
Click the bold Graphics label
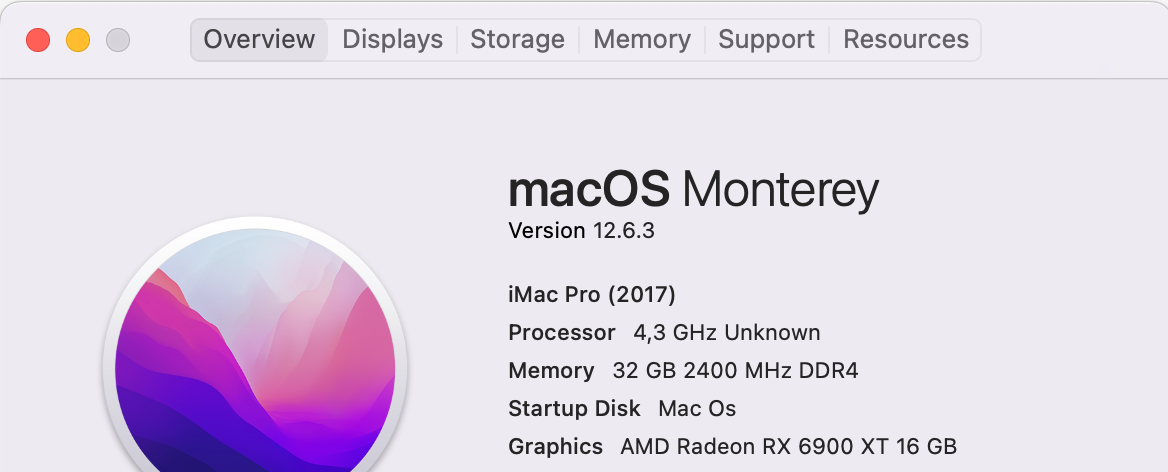pyautogui.click(x=555, y=447)
